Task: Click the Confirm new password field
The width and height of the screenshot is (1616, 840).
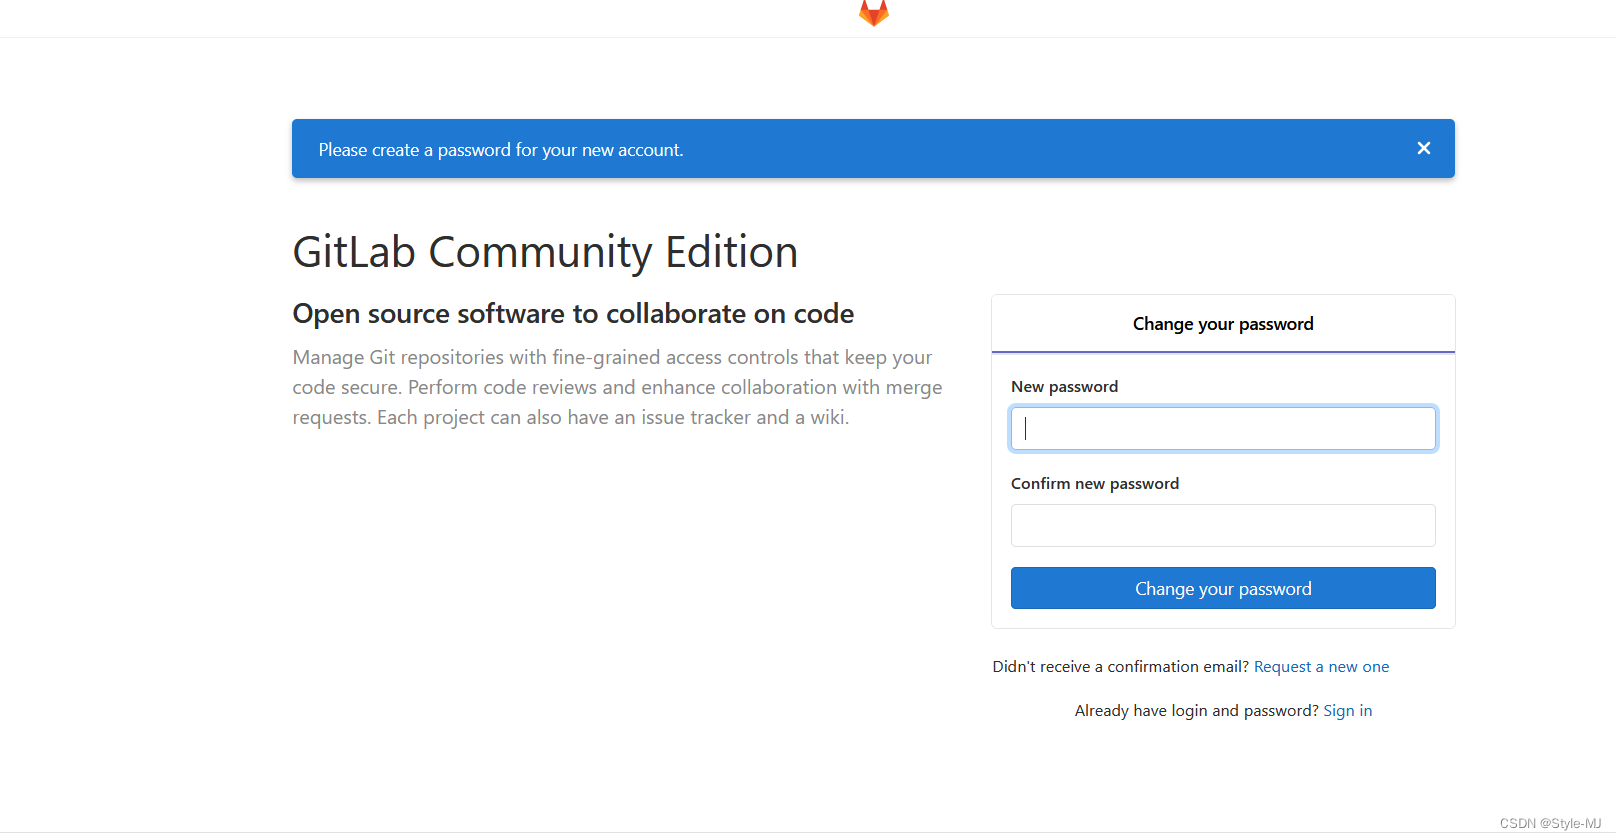Action: point(1223,525)
